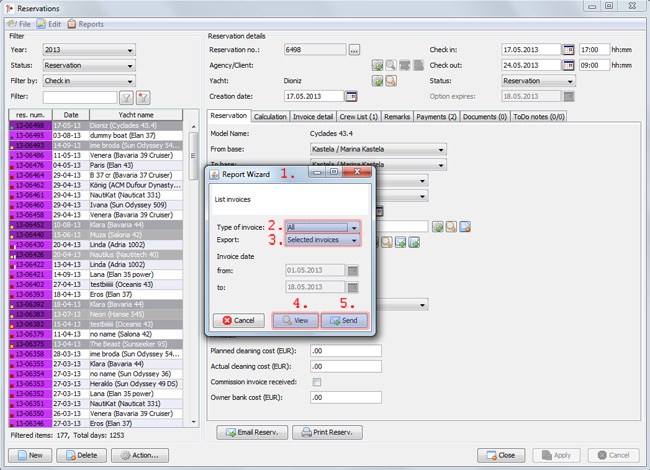Click into the Filter text field
Viewport: 650px width, 470px height.
pos(80,97)
